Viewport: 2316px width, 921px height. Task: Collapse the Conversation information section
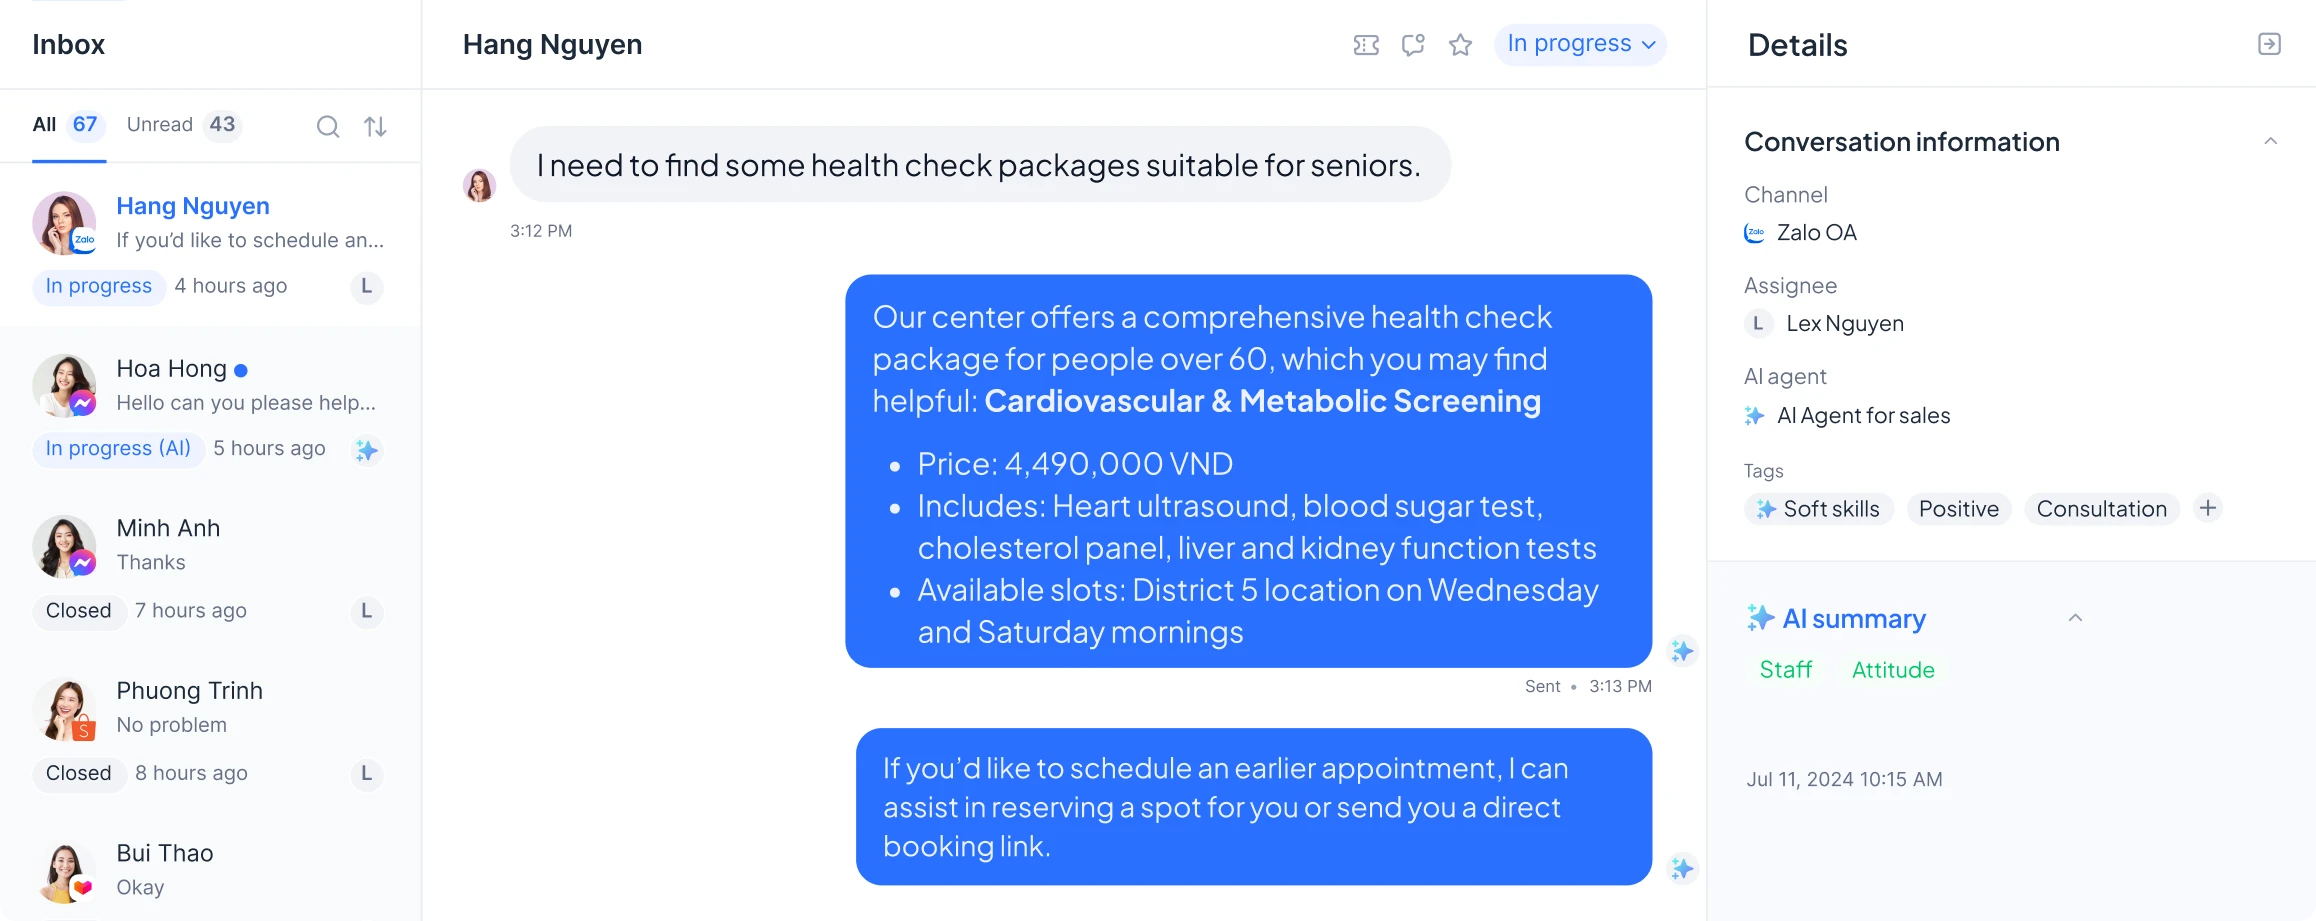(2270, 141)
